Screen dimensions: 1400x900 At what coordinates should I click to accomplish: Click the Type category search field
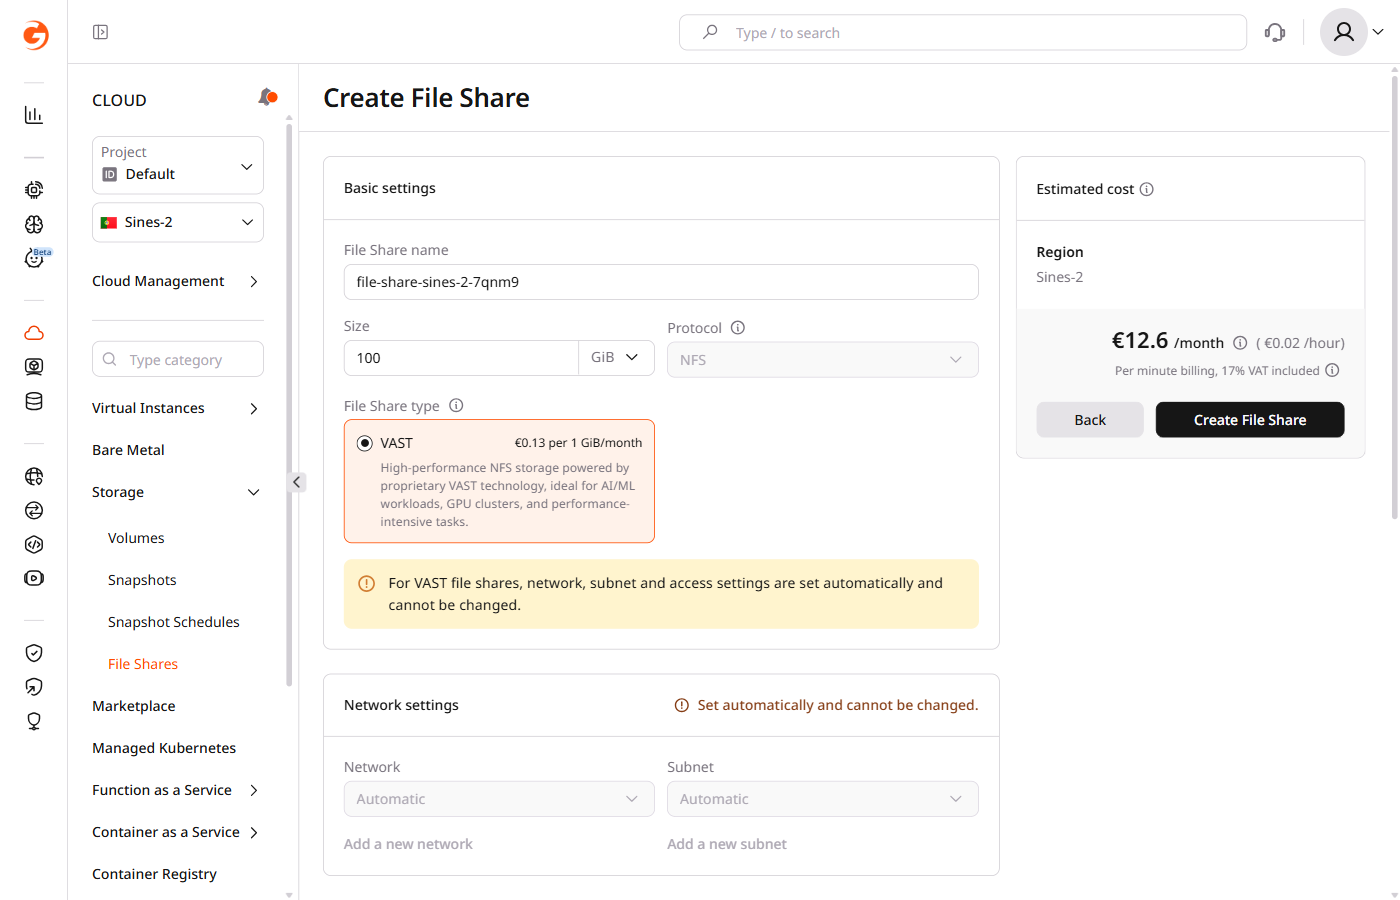(178, 359)
